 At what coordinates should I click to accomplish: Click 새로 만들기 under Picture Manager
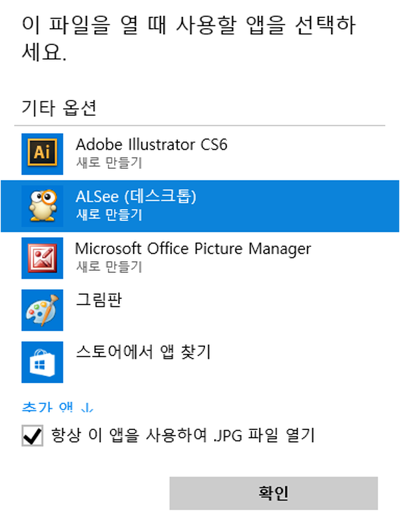(109, 267)
